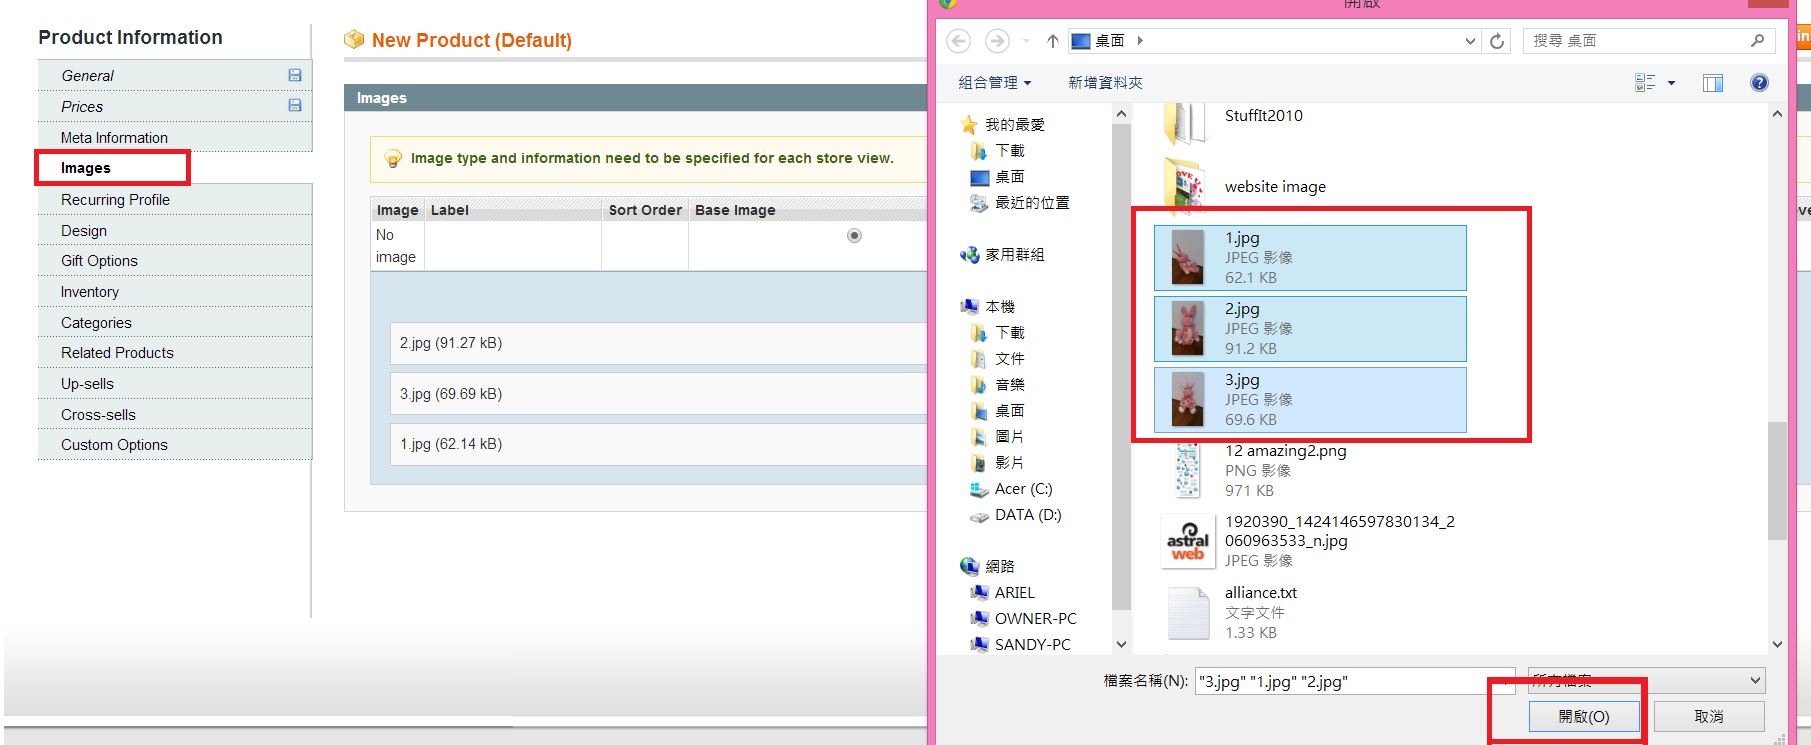1811x745 pixels.
Task: Click the file list vertical scrollbar
Action: (x=1776, y=480)
